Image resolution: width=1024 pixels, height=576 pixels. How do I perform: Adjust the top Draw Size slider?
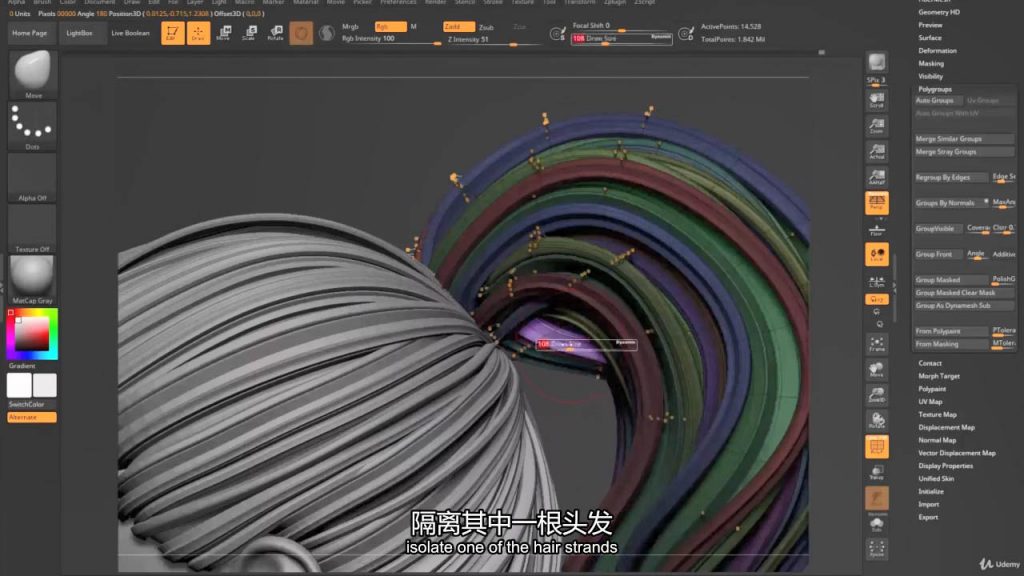(x=622, y=39)
